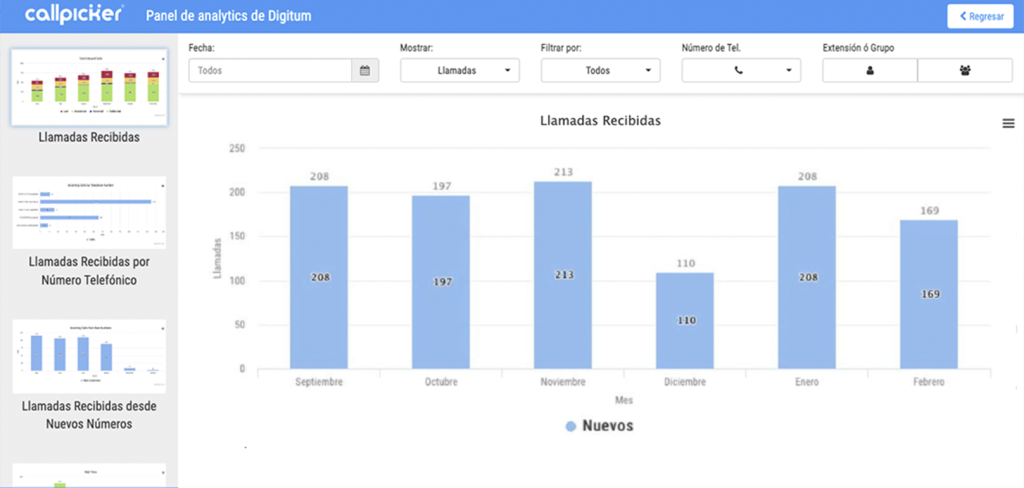1024x488 pixels.
Task: Select the single user extension icon
Action: click(x=869, y=71)
